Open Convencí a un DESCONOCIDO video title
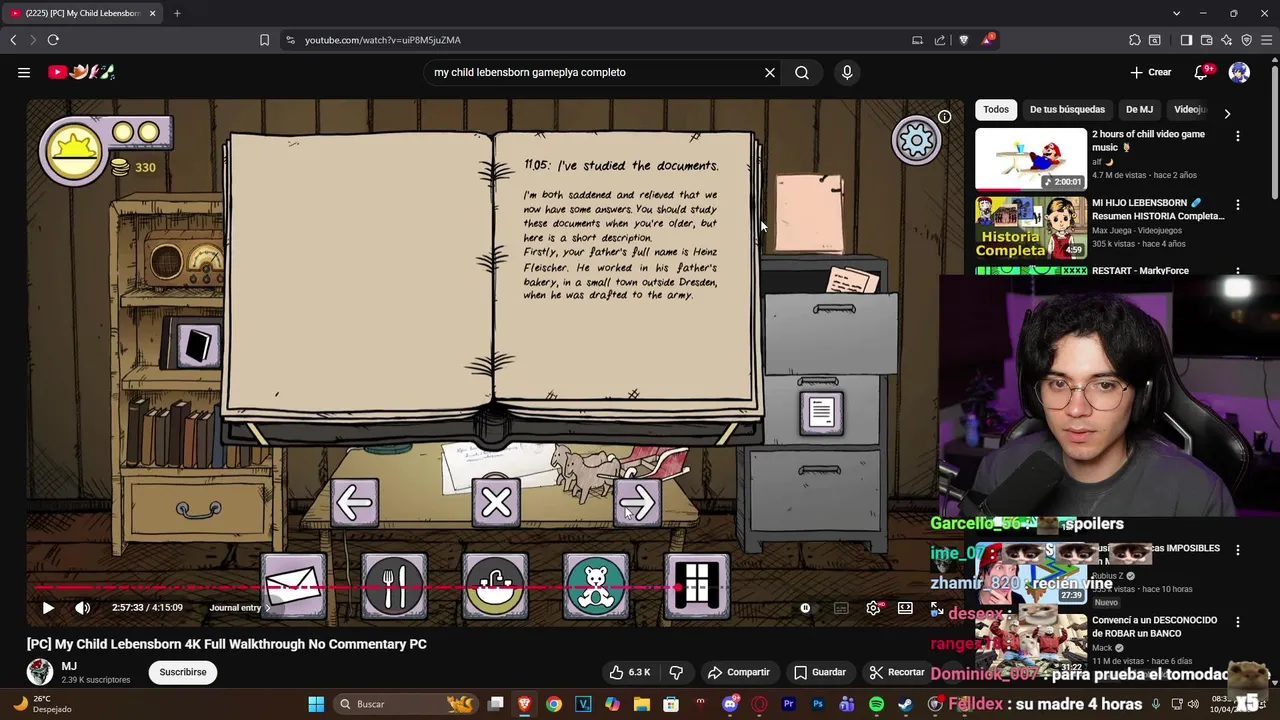 point(1154,626)
